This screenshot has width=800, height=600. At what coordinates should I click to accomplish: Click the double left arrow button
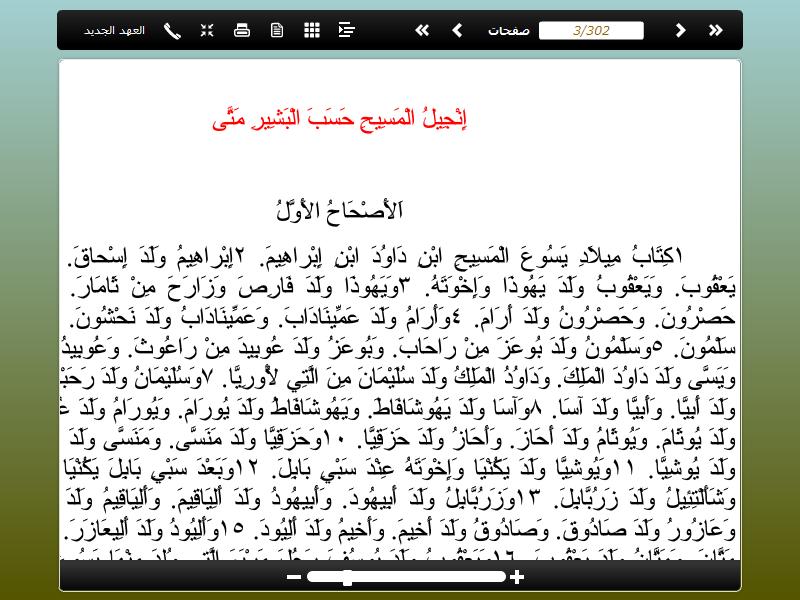422,30
